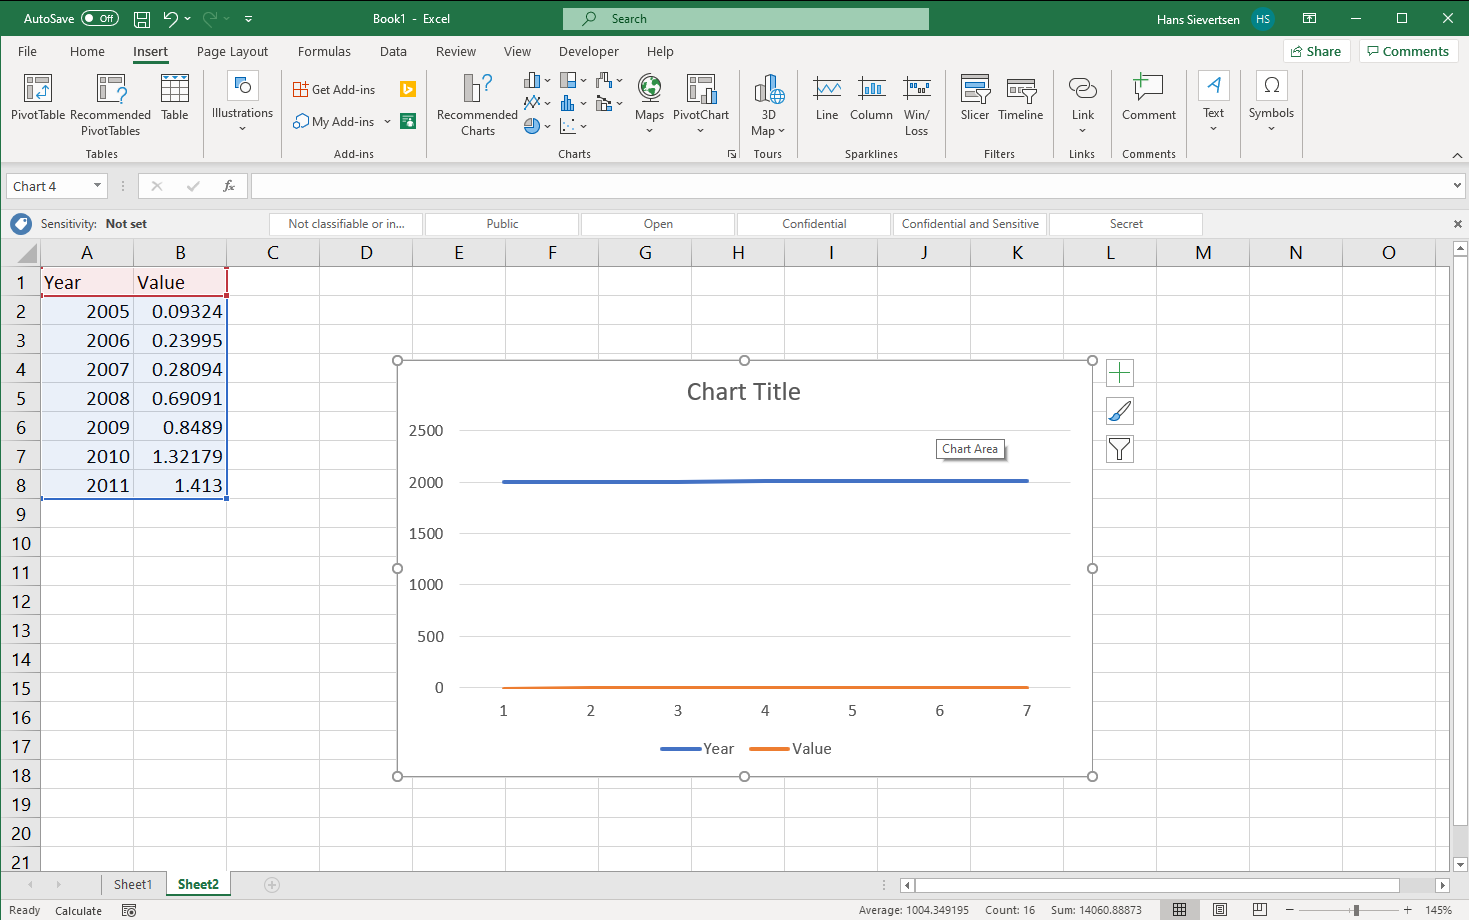
Task: Insert a PivotTable
Action: [38, 98]
